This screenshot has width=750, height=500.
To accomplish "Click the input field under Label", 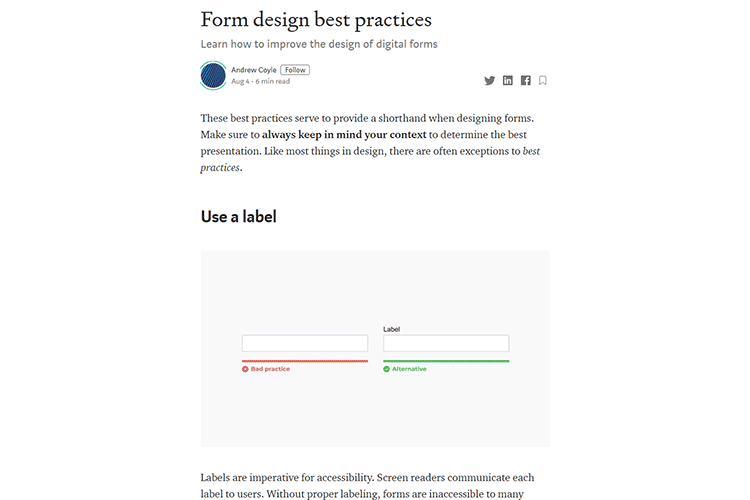I will click(446, 343).
